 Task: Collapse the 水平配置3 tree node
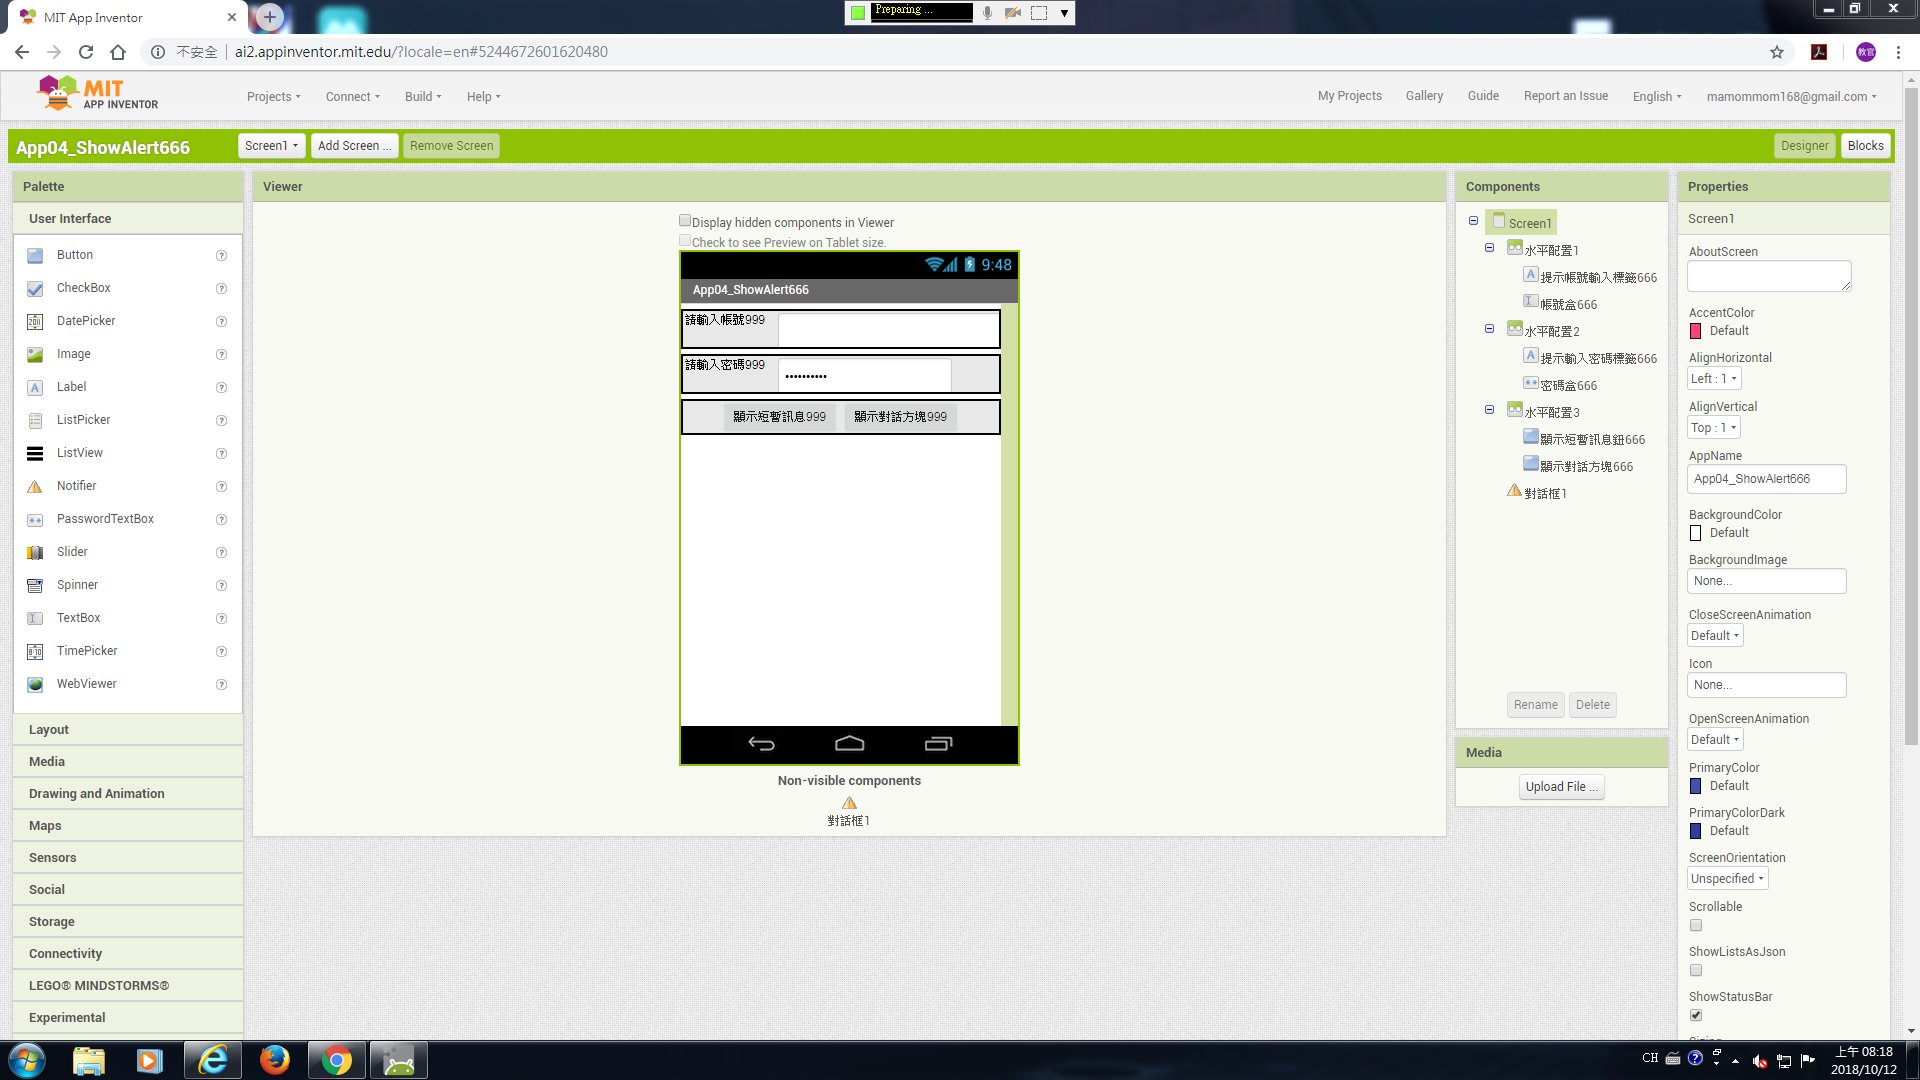click(1489, 410)
